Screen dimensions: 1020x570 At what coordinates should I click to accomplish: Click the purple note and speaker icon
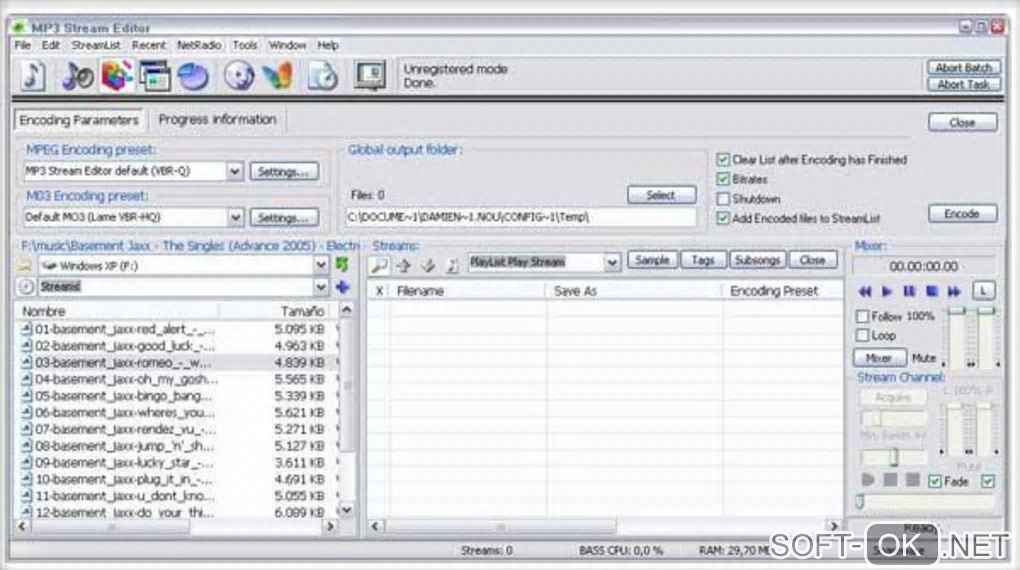click(x=77, y=76)
